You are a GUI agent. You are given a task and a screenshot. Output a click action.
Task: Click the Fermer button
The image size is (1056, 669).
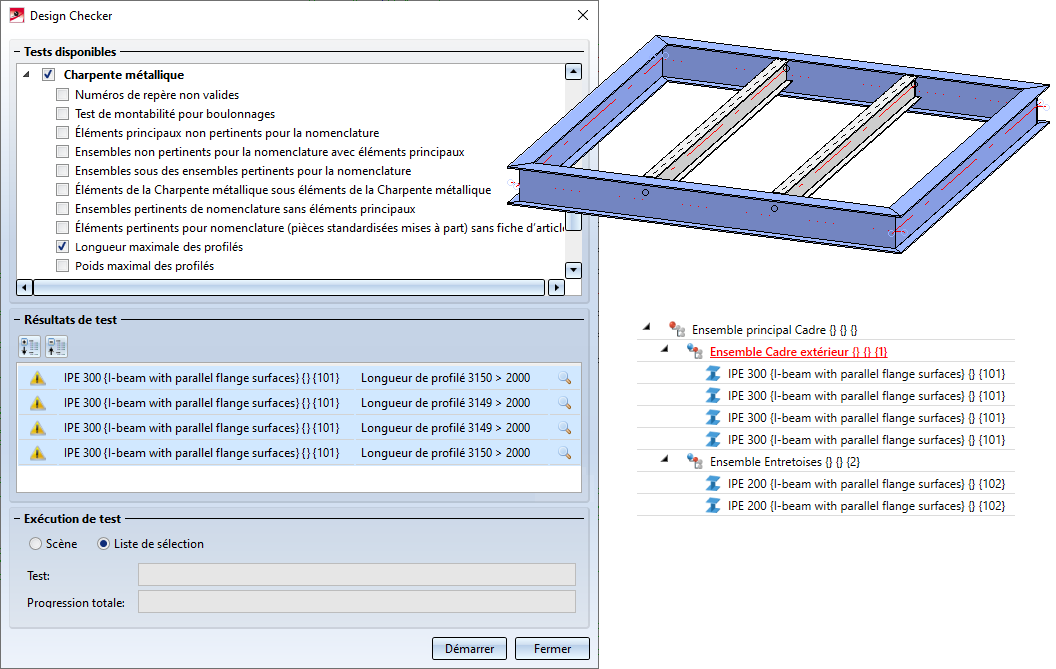coord(552,649)
